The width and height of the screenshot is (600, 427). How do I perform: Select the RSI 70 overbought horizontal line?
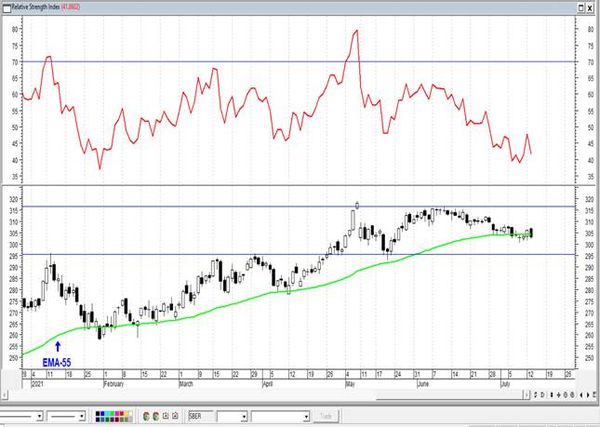pyautogui.click(x=298, y=62)
